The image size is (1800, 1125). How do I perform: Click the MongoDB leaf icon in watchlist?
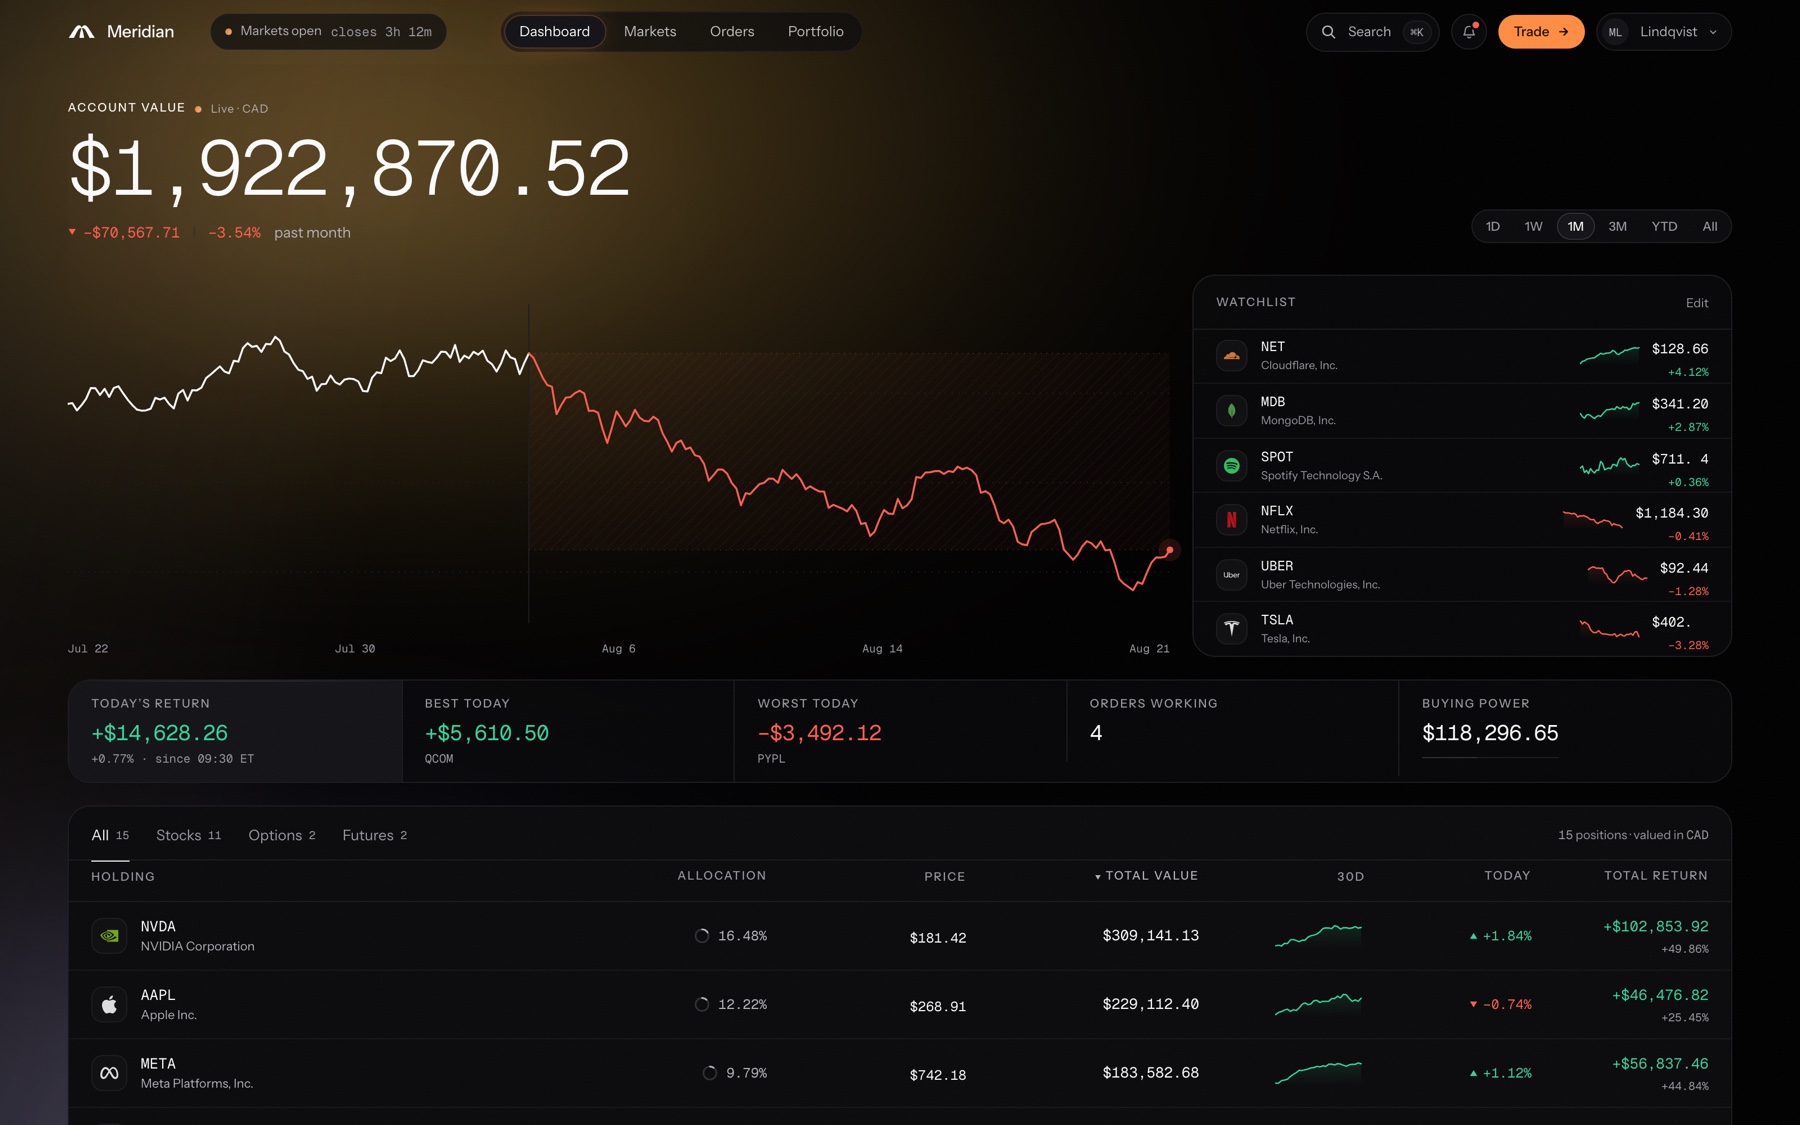click(1231, 410)
